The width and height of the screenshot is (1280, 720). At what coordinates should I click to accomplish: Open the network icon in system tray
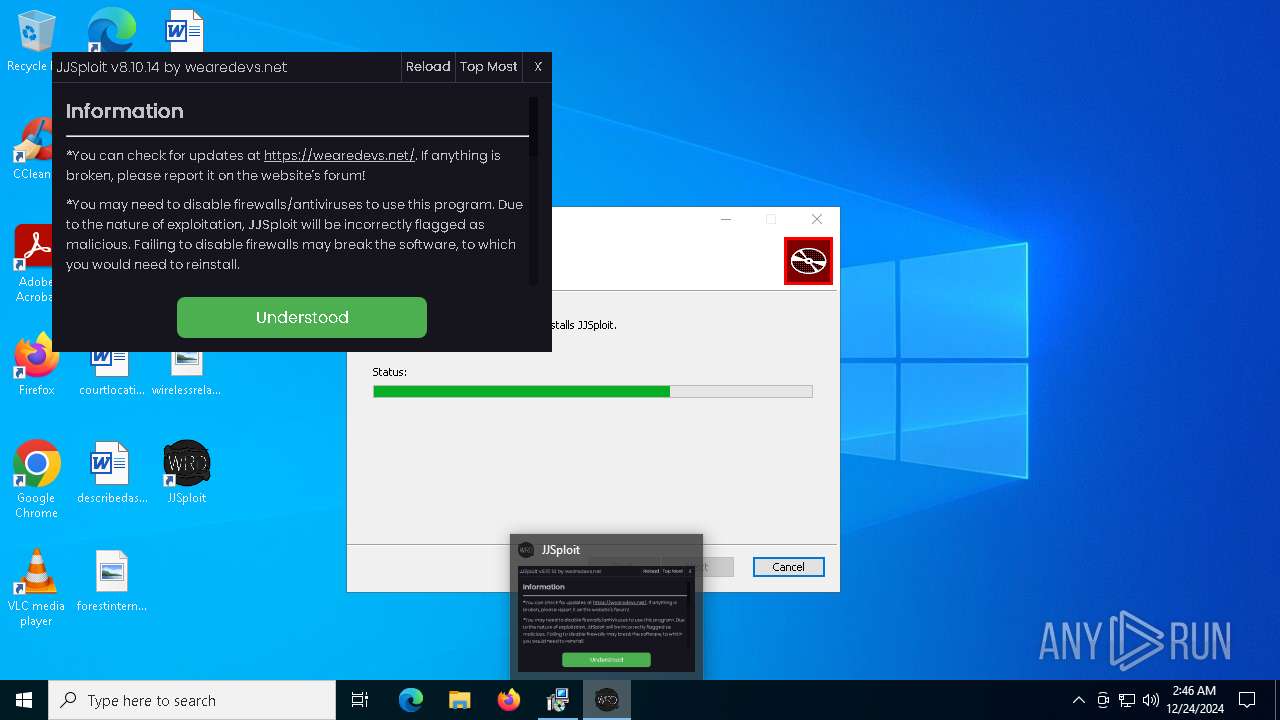pos(1127,700)
